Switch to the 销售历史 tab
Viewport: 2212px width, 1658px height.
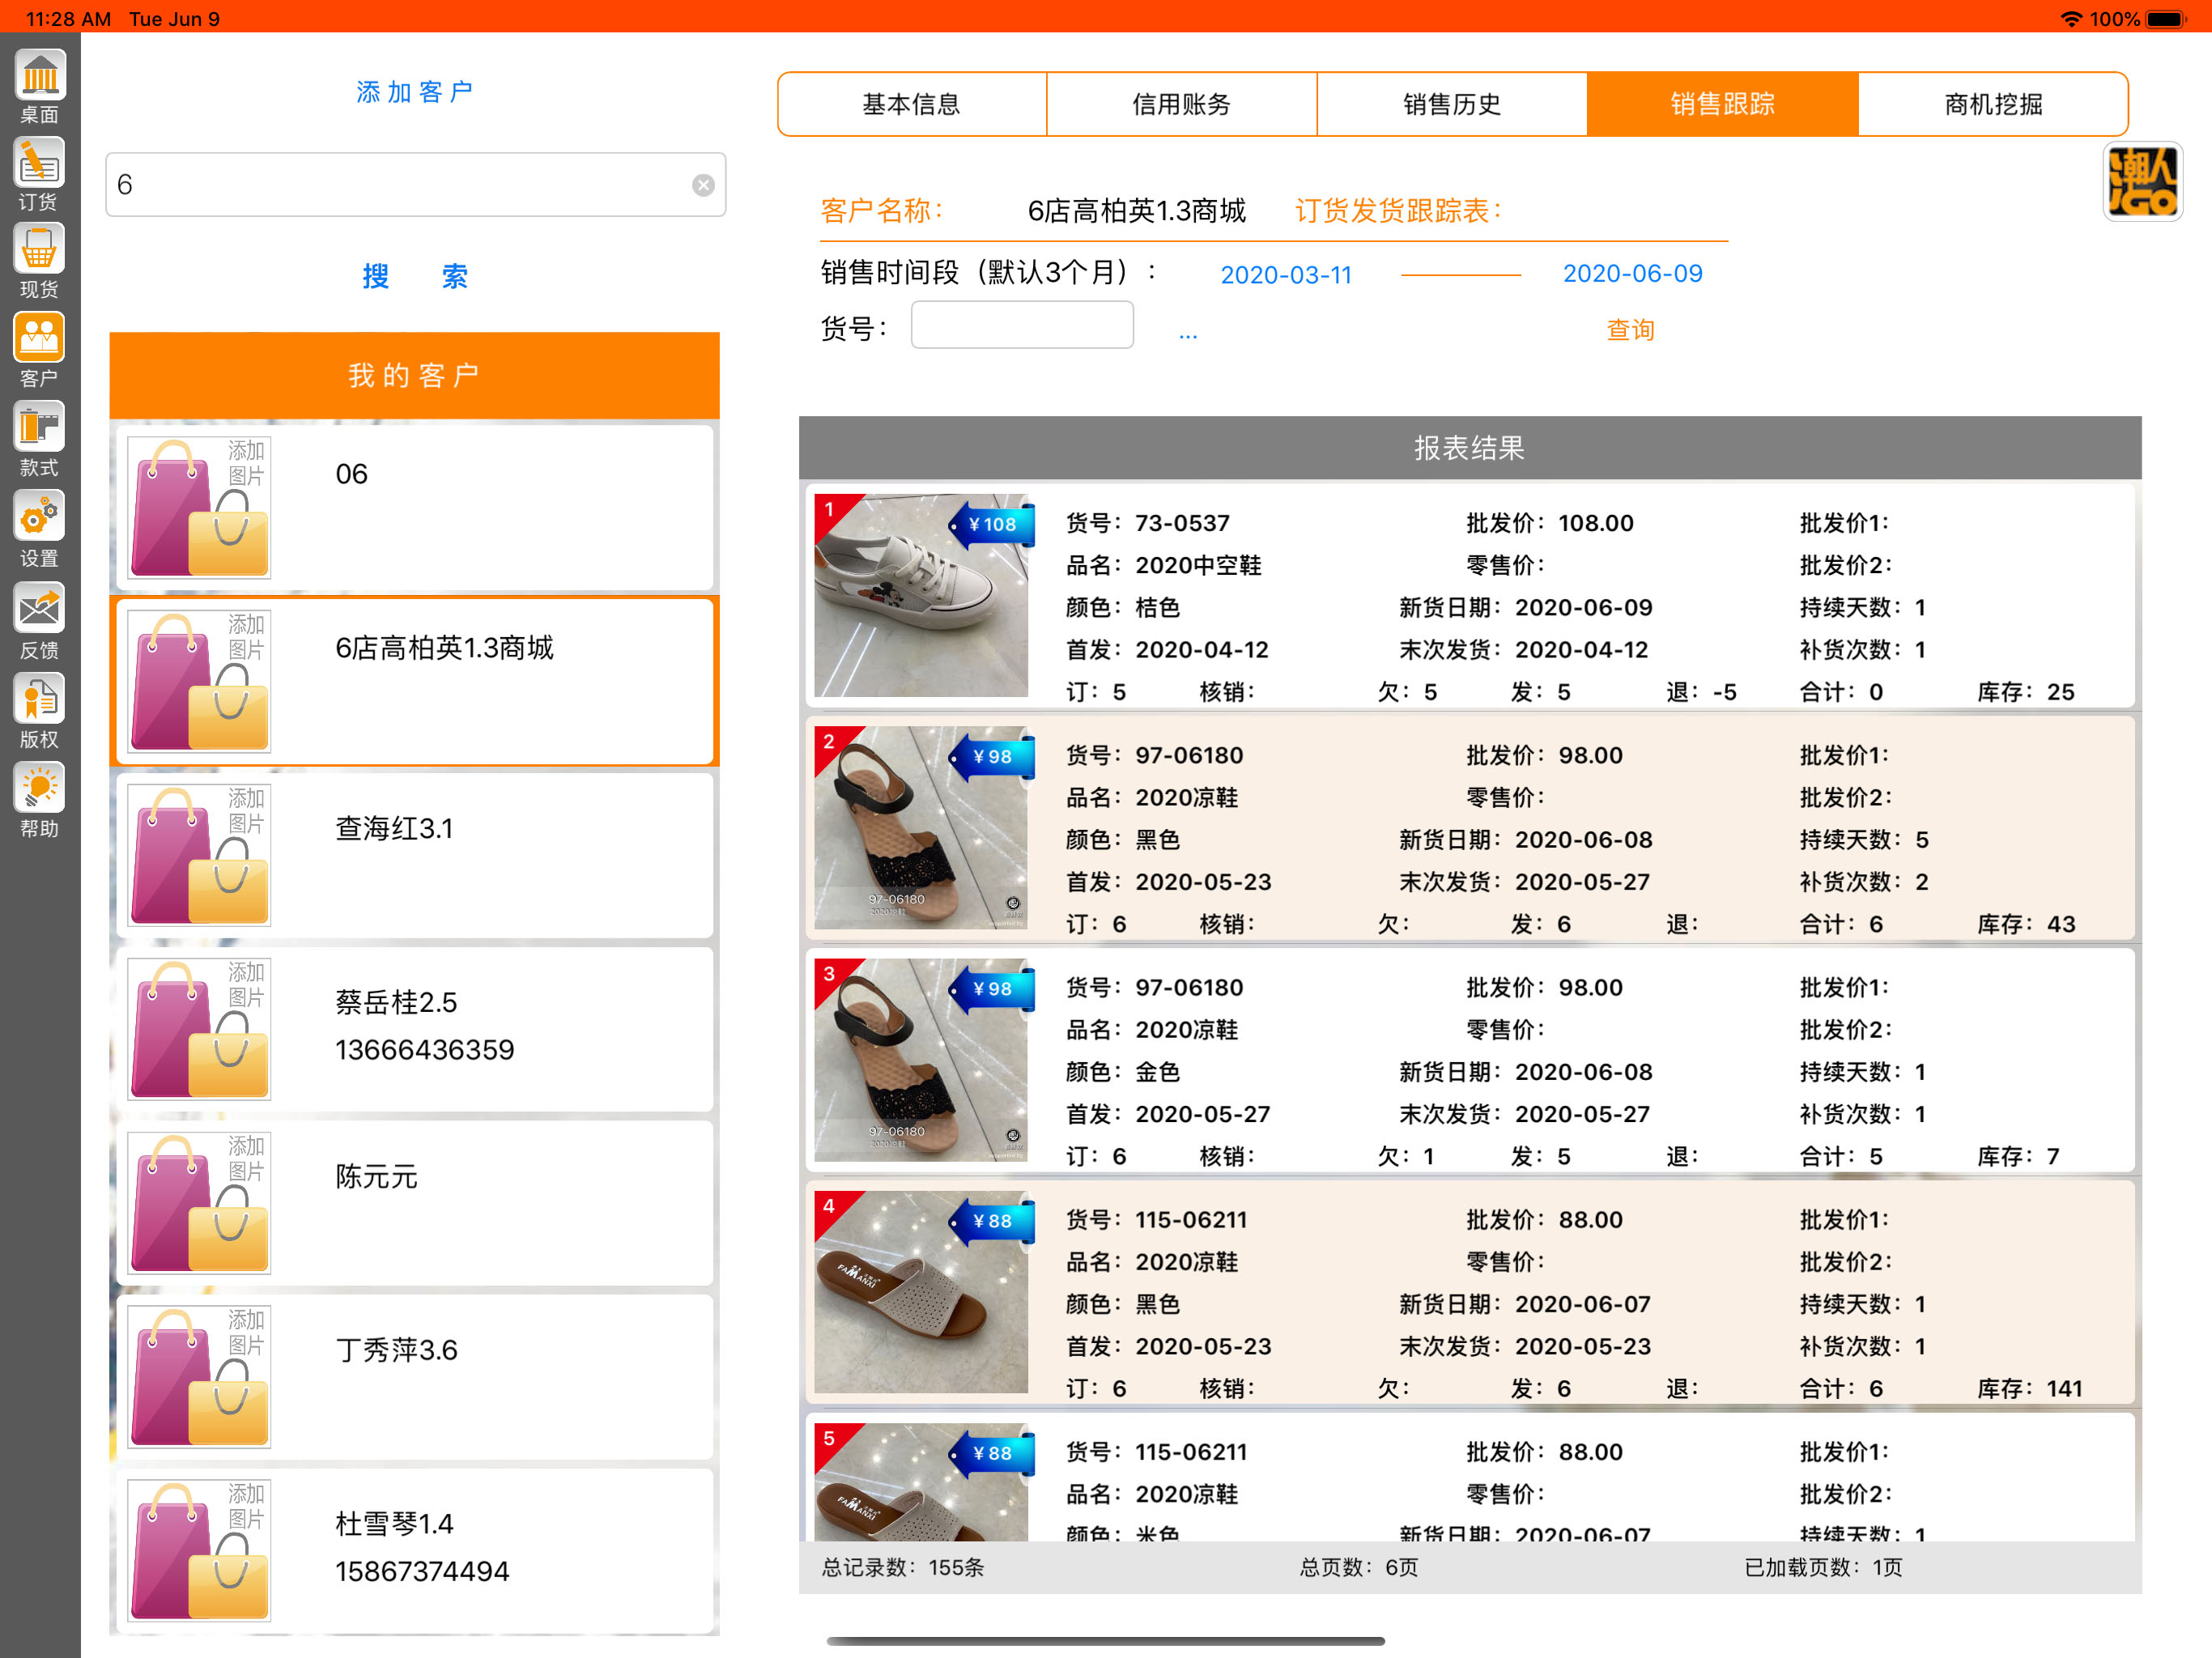coord(1452,104)
